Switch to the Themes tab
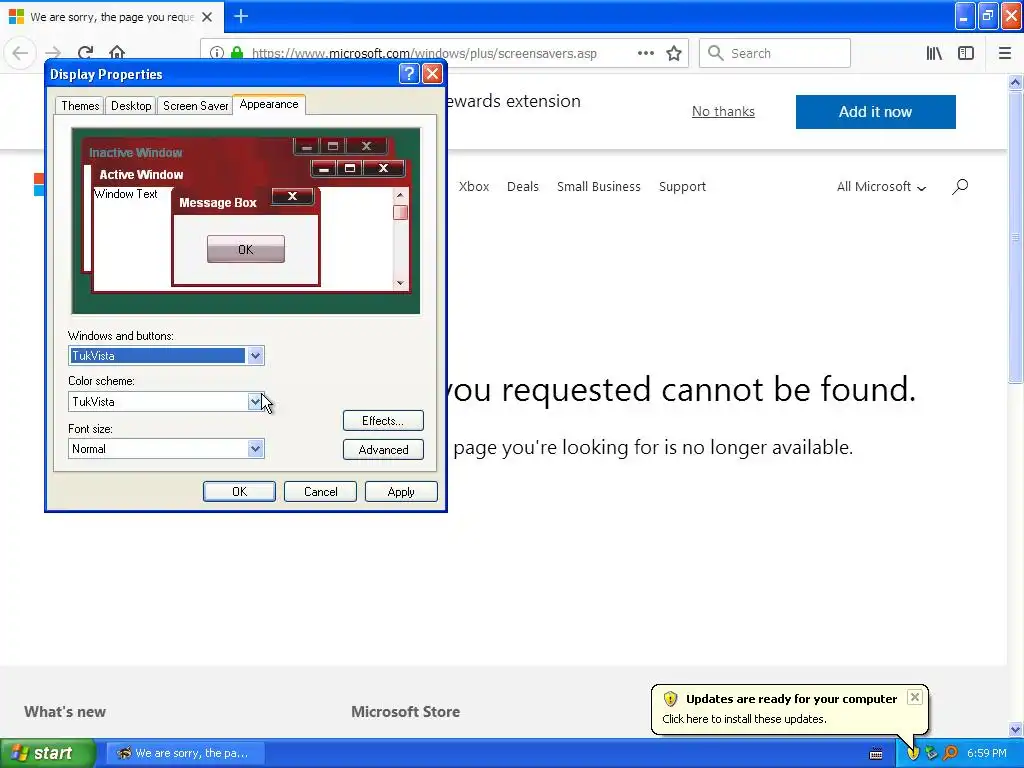Image resolution: width=1024 pixels, height=768 pixels. [80, 106]
